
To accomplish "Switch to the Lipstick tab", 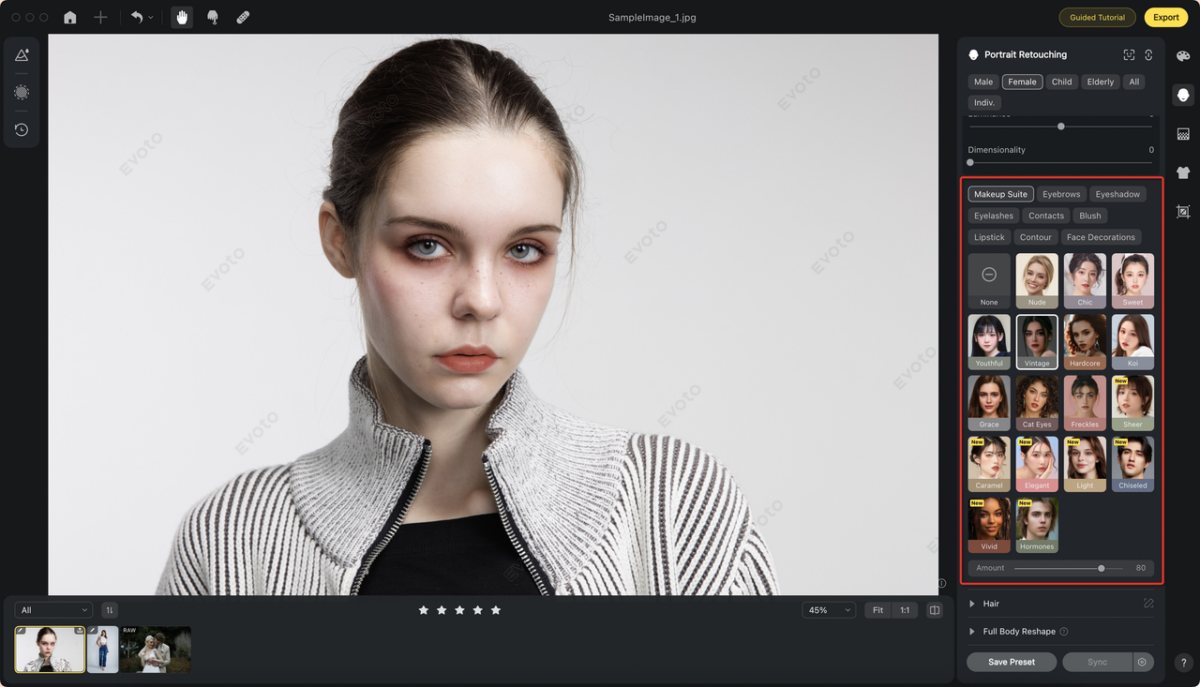I will (x=990, y=237).
